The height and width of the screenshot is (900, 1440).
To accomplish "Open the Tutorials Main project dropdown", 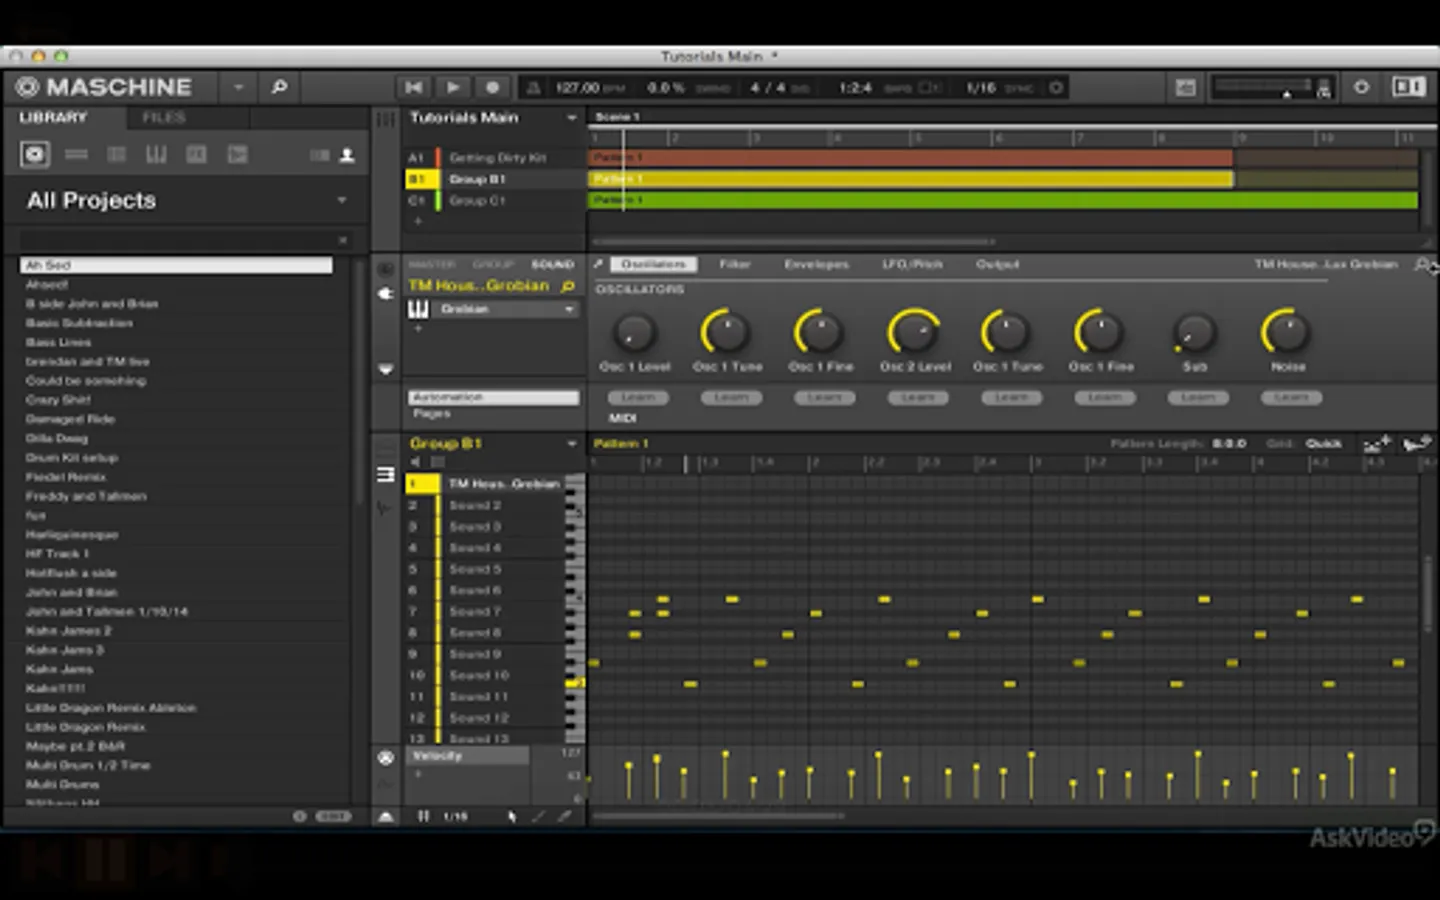I will pos(571,118).
